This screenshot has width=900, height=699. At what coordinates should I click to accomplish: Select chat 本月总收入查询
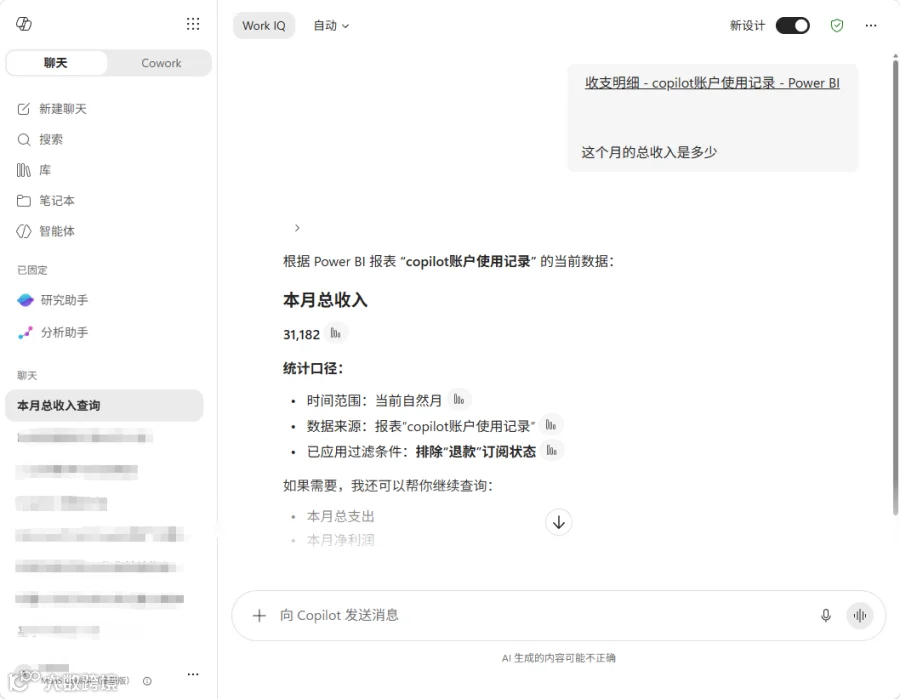tap(104, 405)
